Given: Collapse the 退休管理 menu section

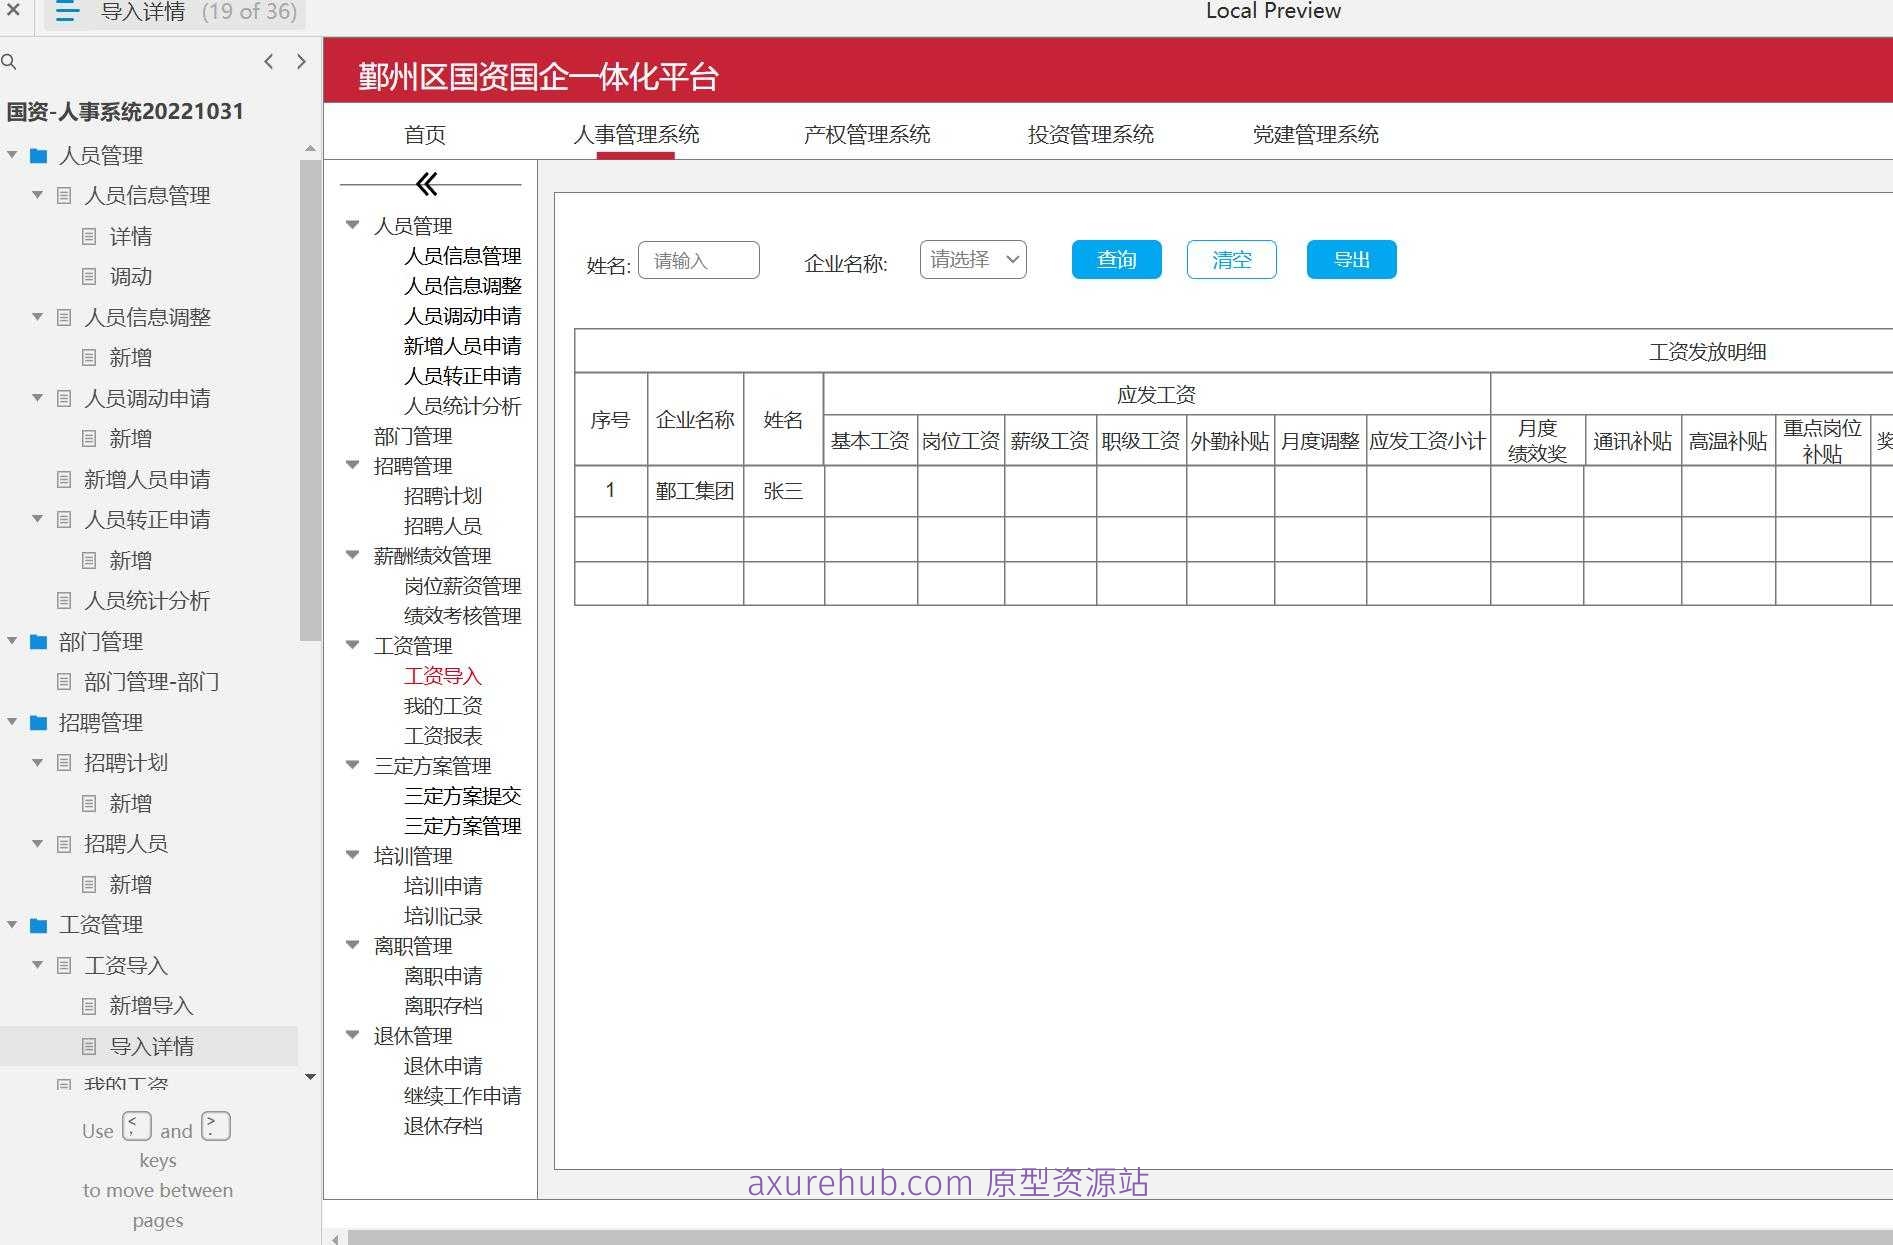Looking at the screenshot, I should coord(352,1034).
